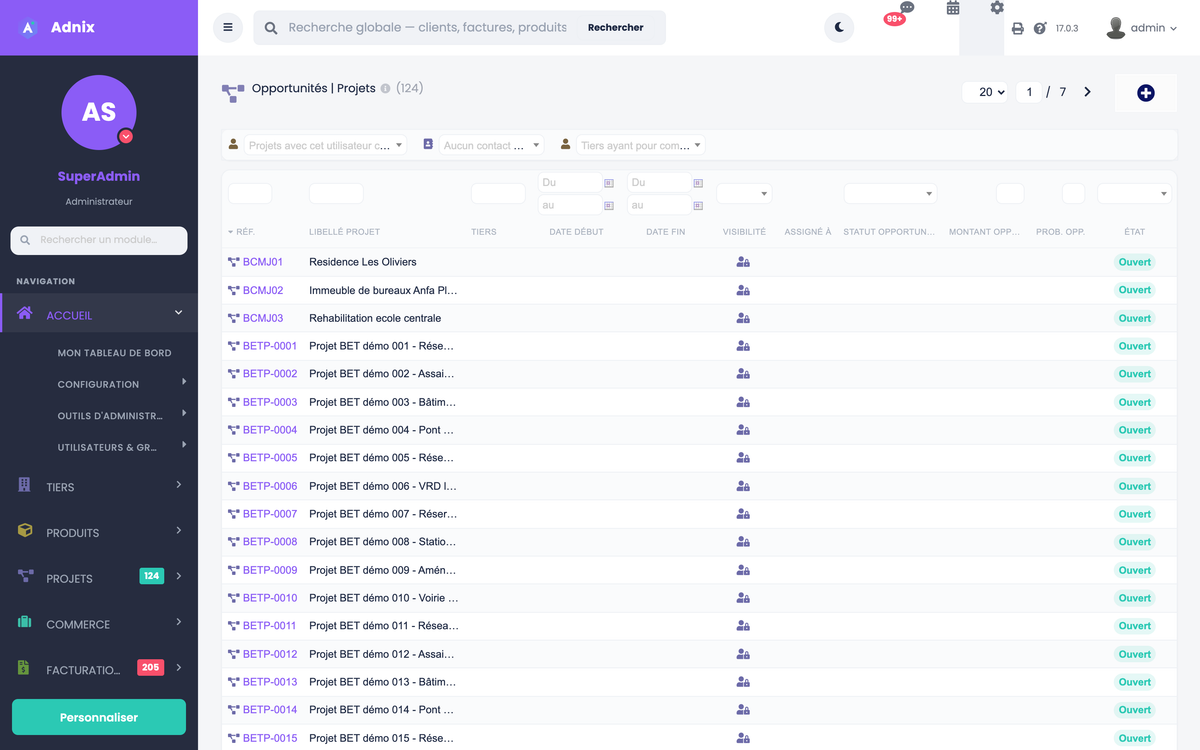Open messages with 99+ badge

pyautogui.click(x=899, y=13)
